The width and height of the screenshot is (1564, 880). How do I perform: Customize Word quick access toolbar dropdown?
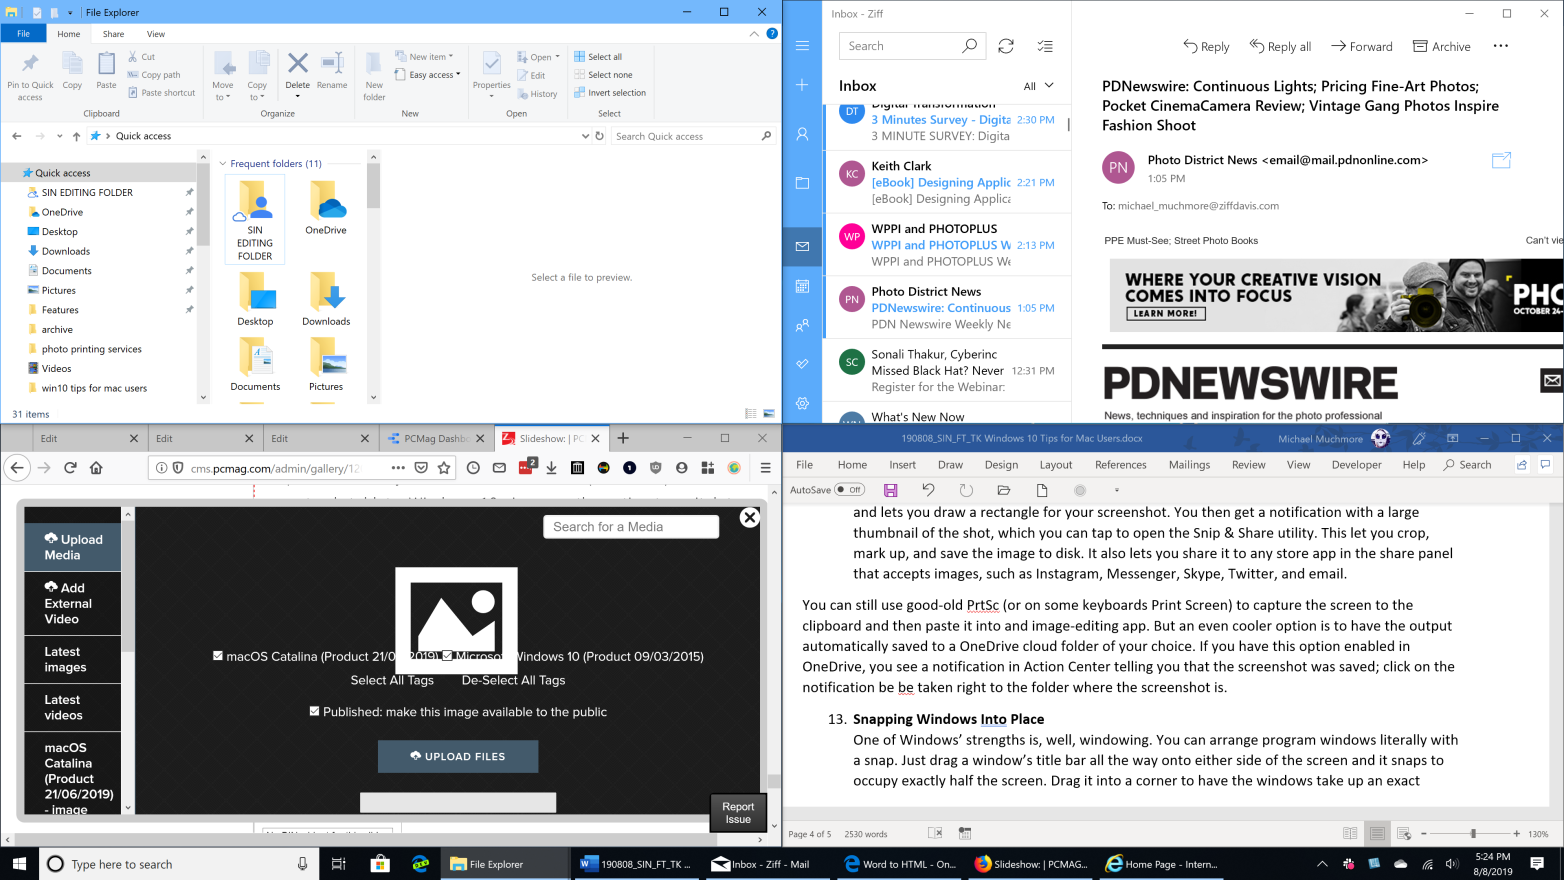click(x=1116, y=490)
